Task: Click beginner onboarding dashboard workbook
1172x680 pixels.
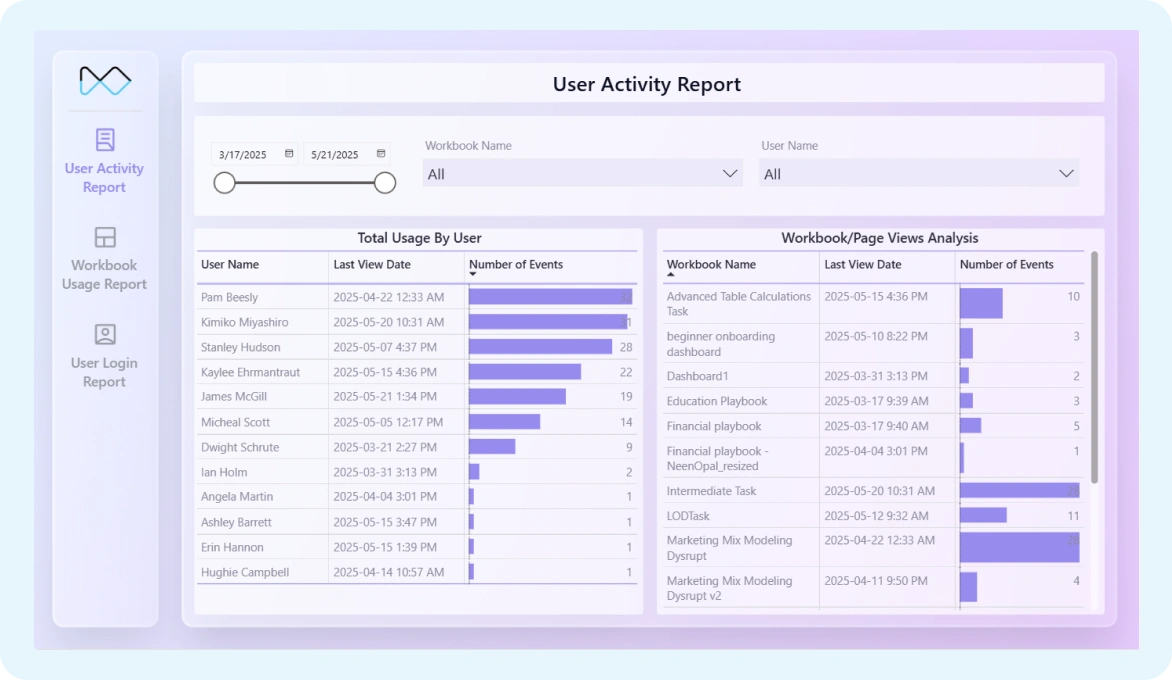Action: [x=721, y=344]
